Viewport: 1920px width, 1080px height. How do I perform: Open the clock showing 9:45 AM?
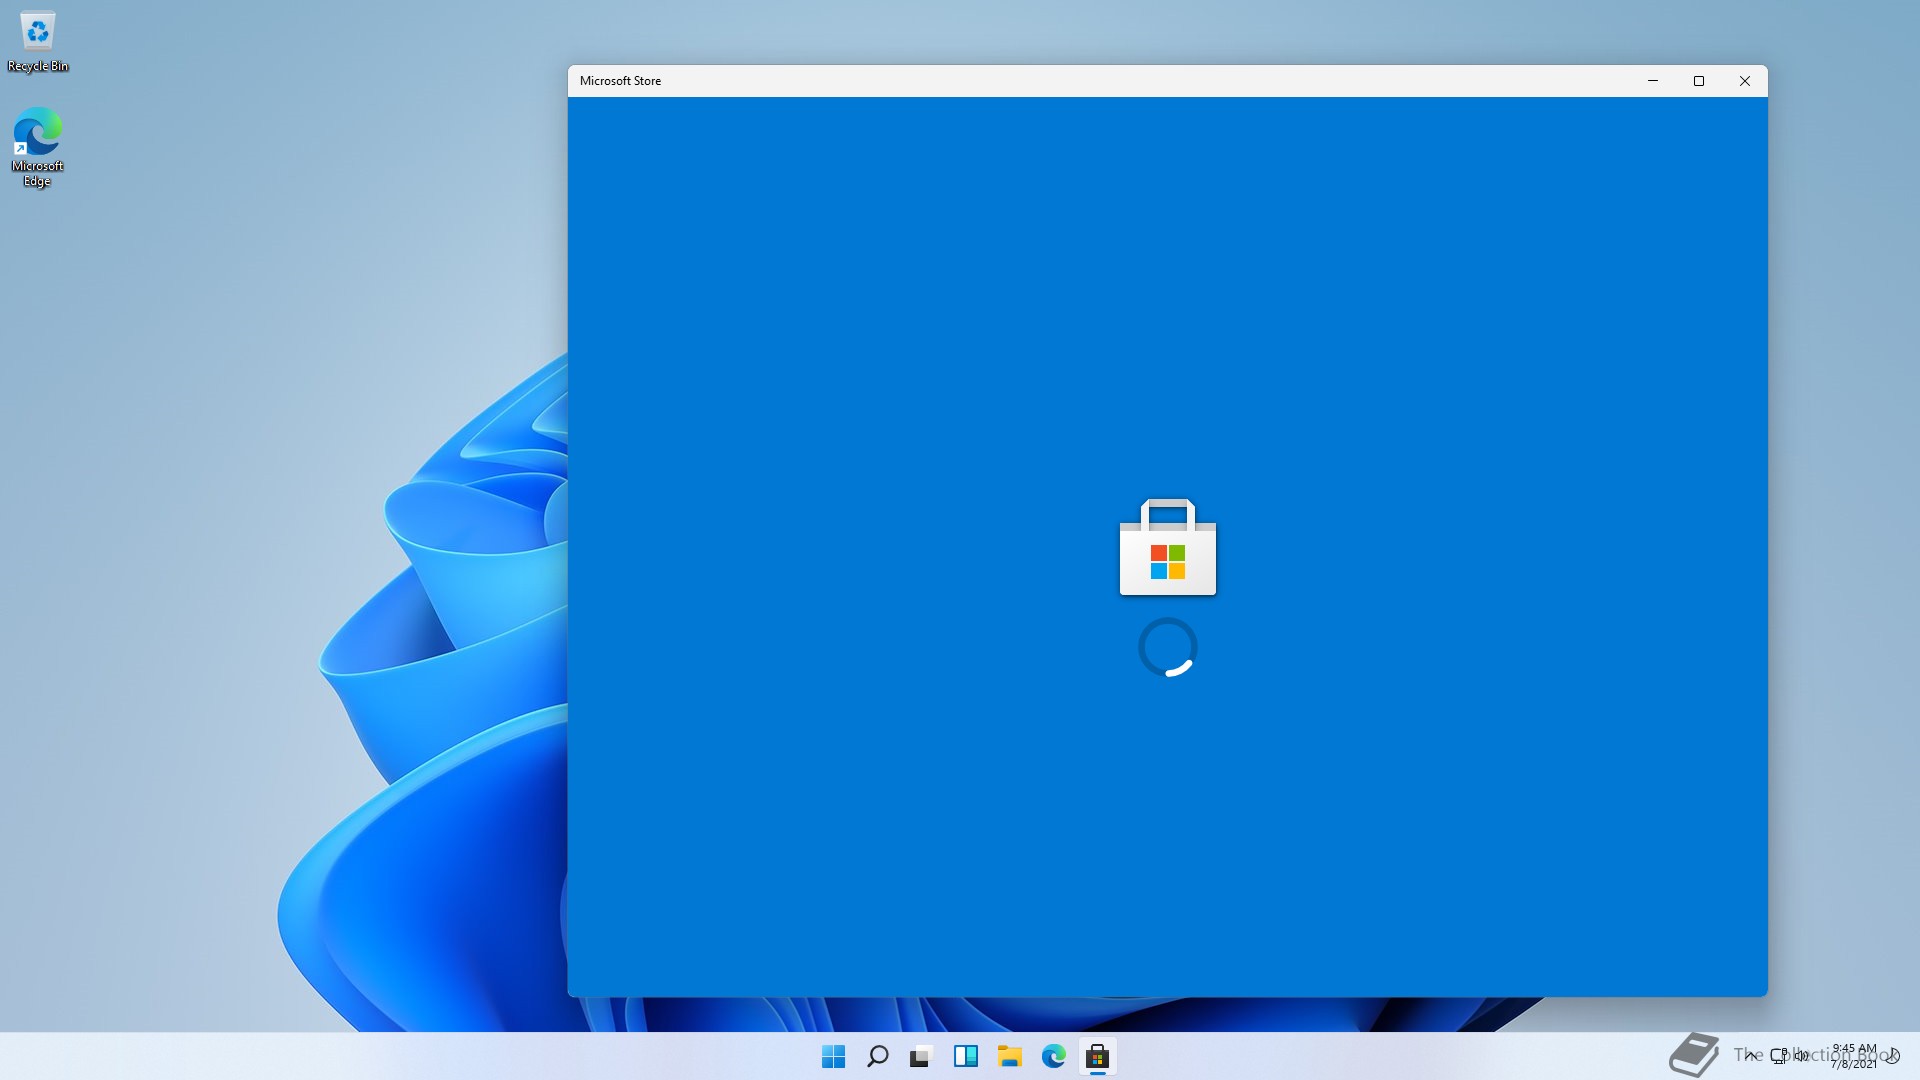(1854, 1056)
